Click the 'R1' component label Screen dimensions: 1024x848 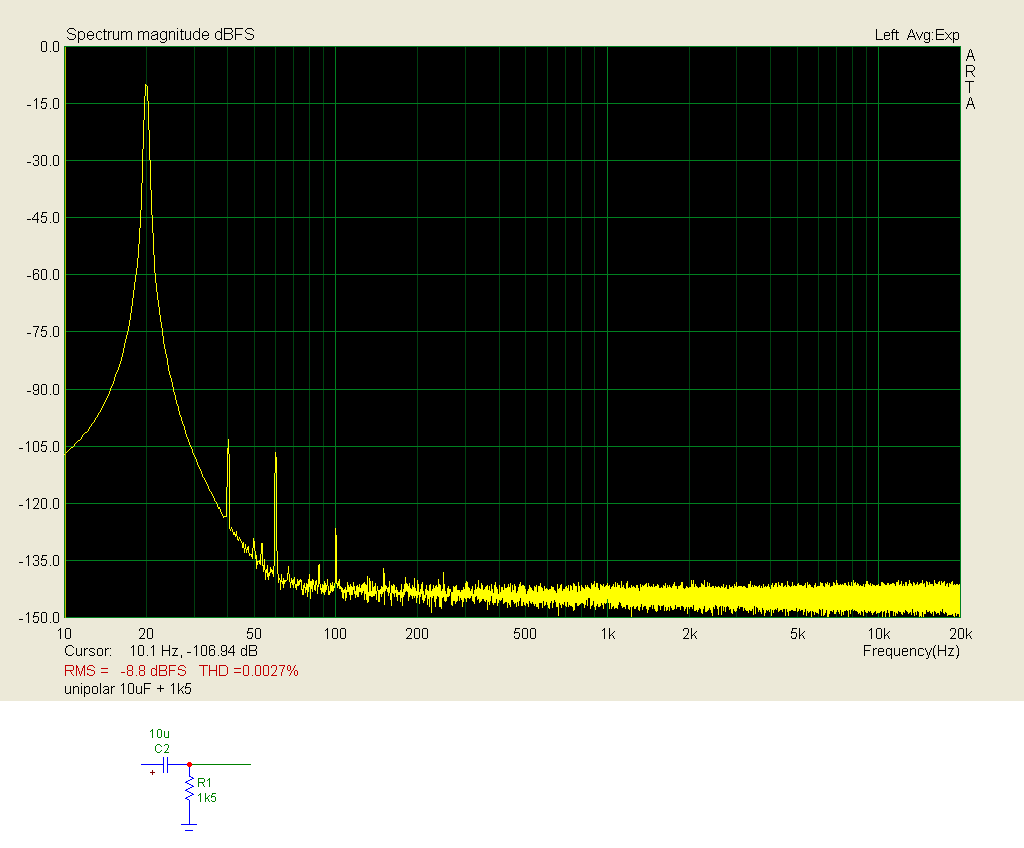[204, 783]
